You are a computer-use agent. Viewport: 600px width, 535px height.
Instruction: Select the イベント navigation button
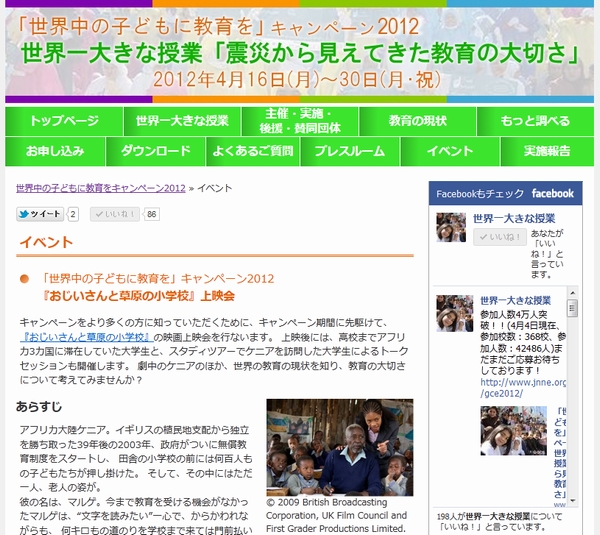(450, 152)
